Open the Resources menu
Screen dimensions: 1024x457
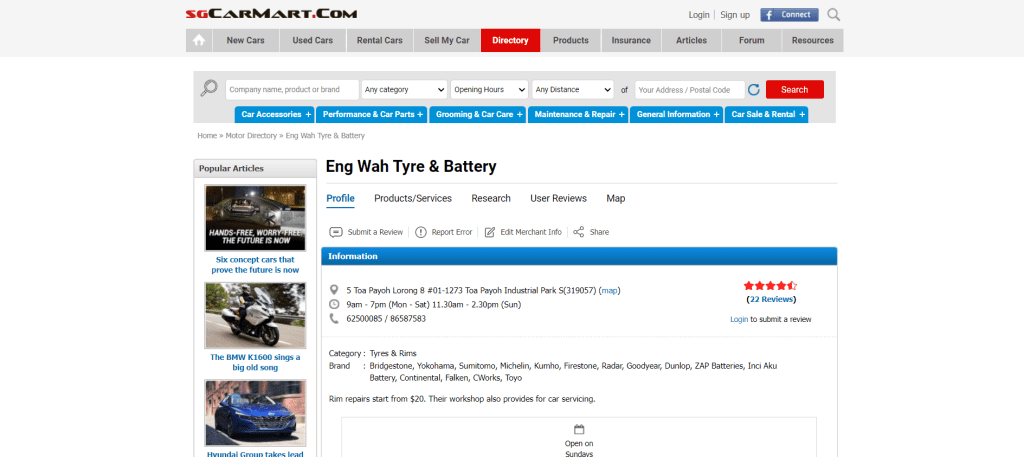[x=812, y=40]
